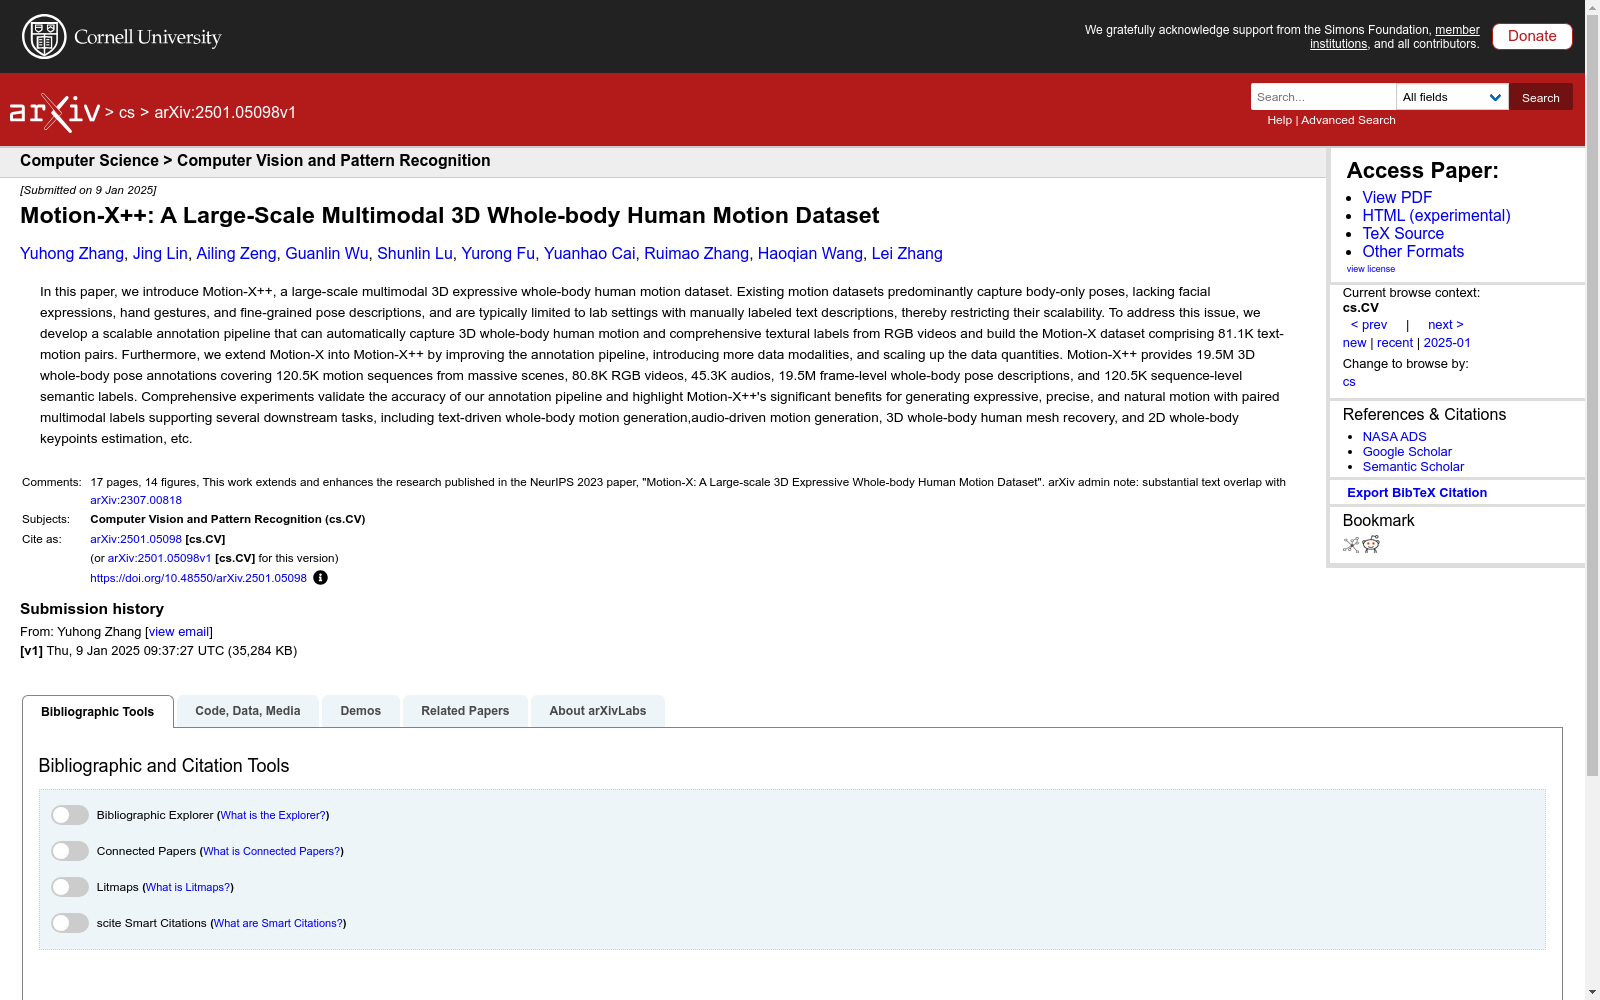Download the TeX Source

click(1403, 234)
